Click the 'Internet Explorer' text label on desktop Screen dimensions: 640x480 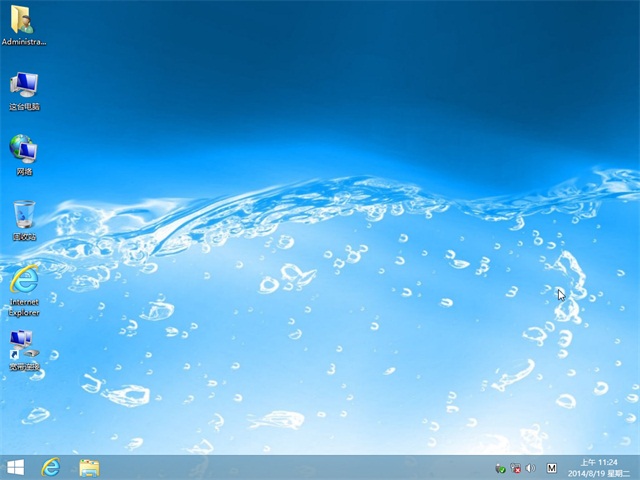click(x=24, y=306)
